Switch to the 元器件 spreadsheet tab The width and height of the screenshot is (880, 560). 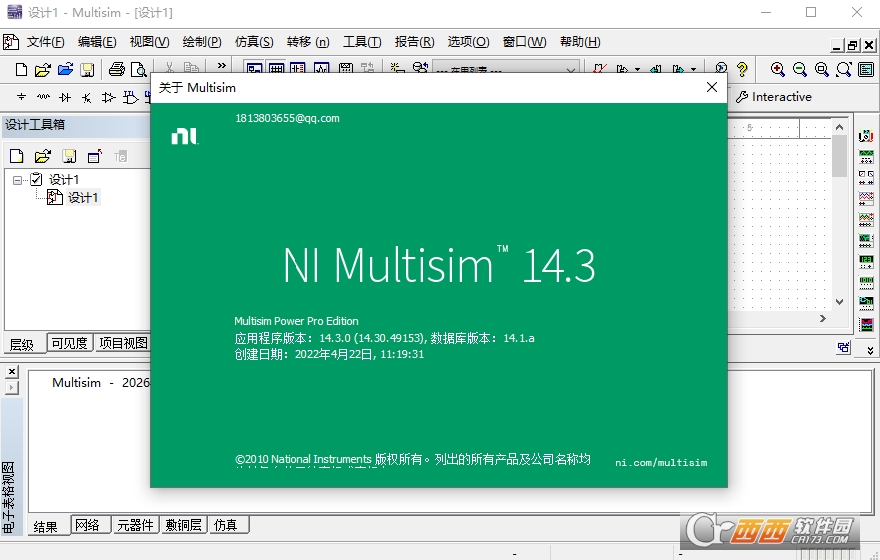(x=135, y=525)
